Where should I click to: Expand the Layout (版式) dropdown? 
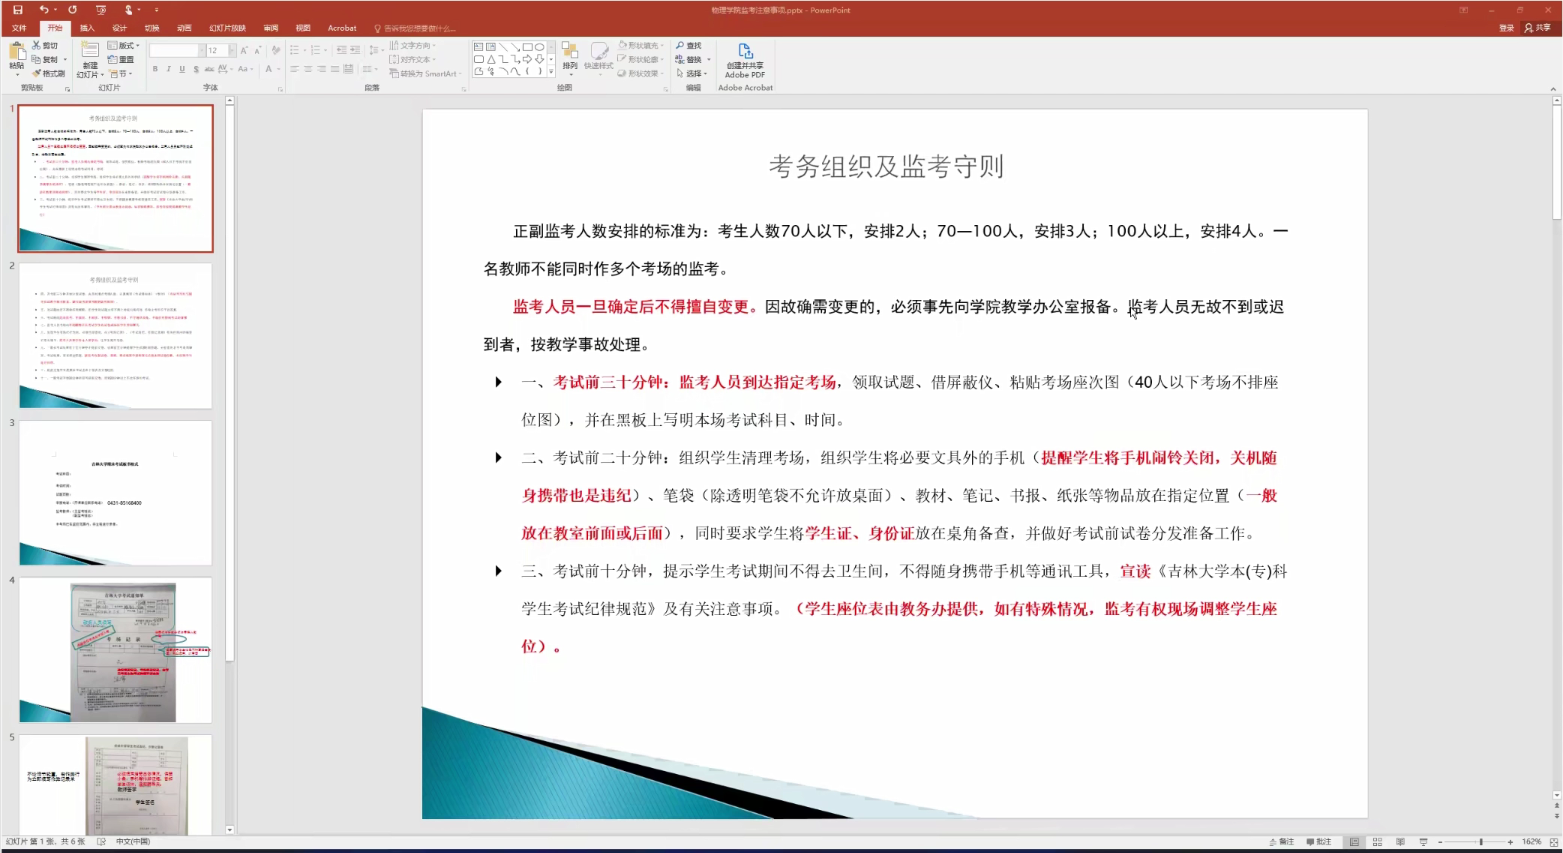[137, 46]
